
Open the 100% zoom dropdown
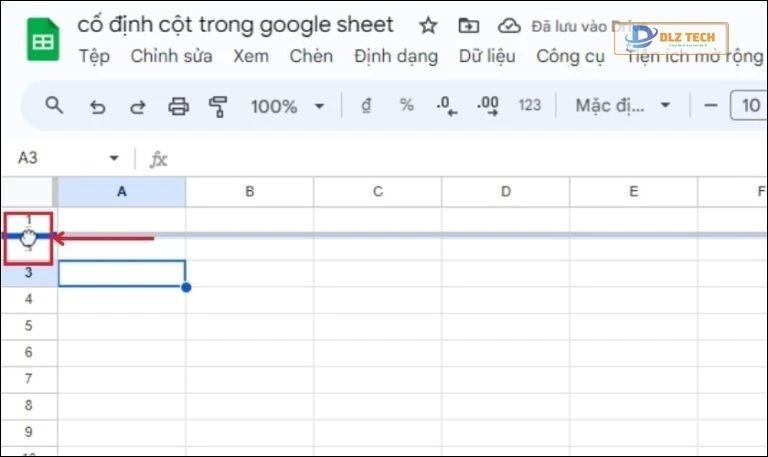(287, 105)
